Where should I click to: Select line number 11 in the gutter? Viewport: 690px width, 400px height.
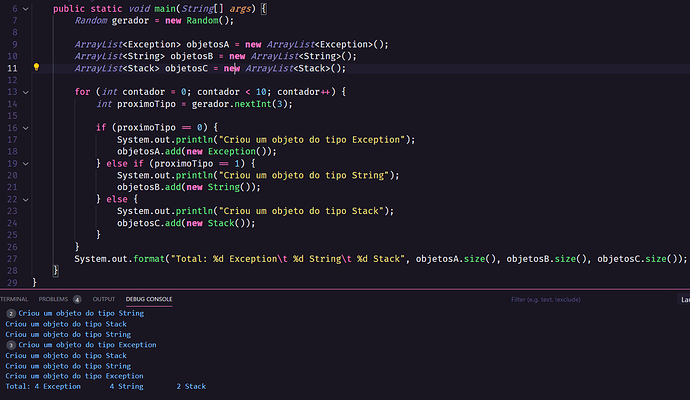click(12, 68)
